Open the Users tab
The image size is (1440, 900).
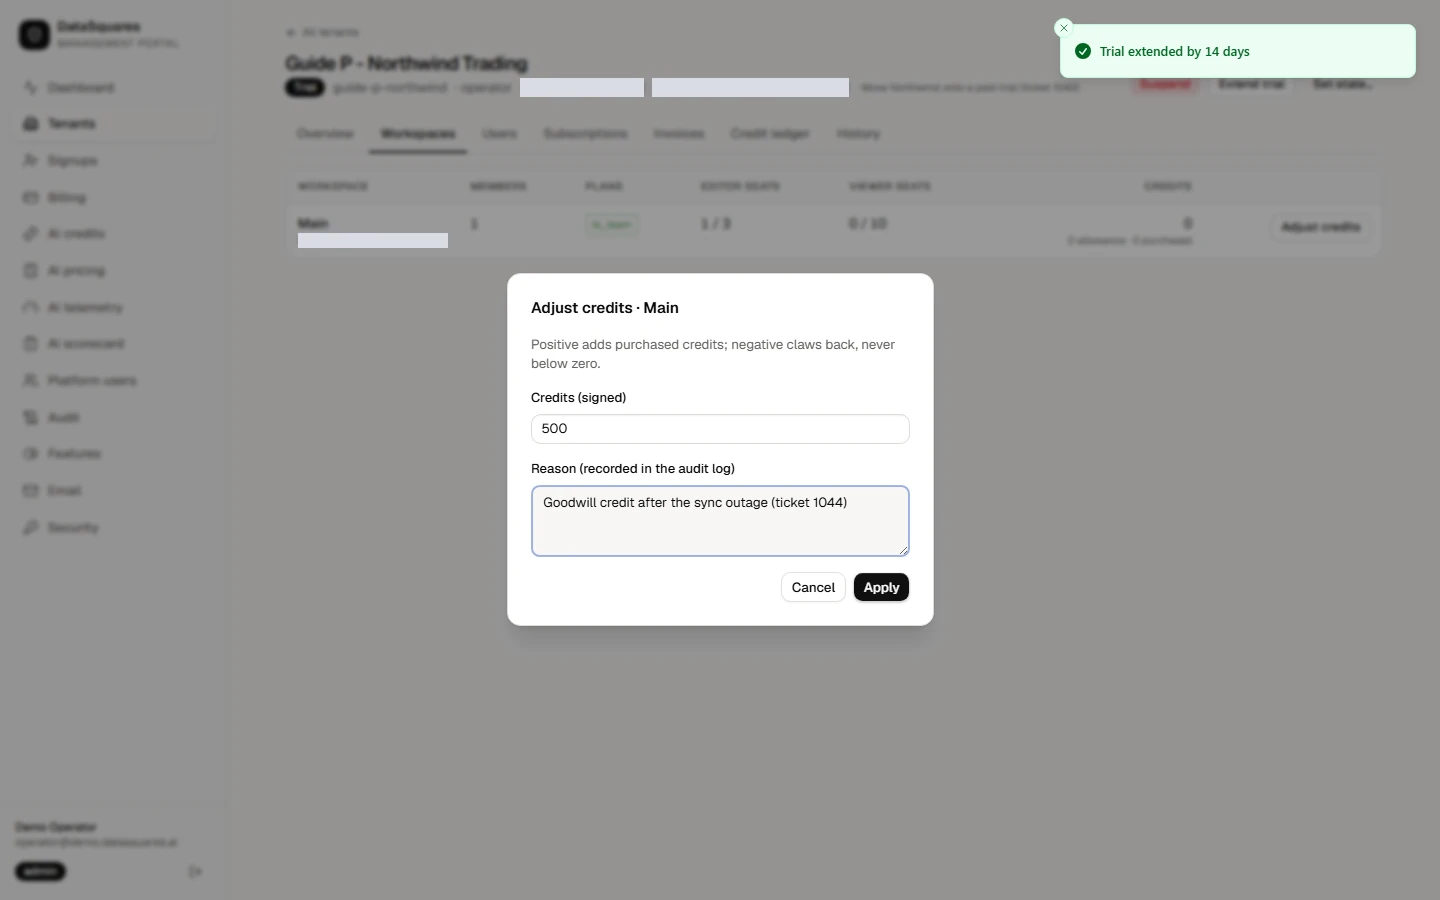coord(499,134)
